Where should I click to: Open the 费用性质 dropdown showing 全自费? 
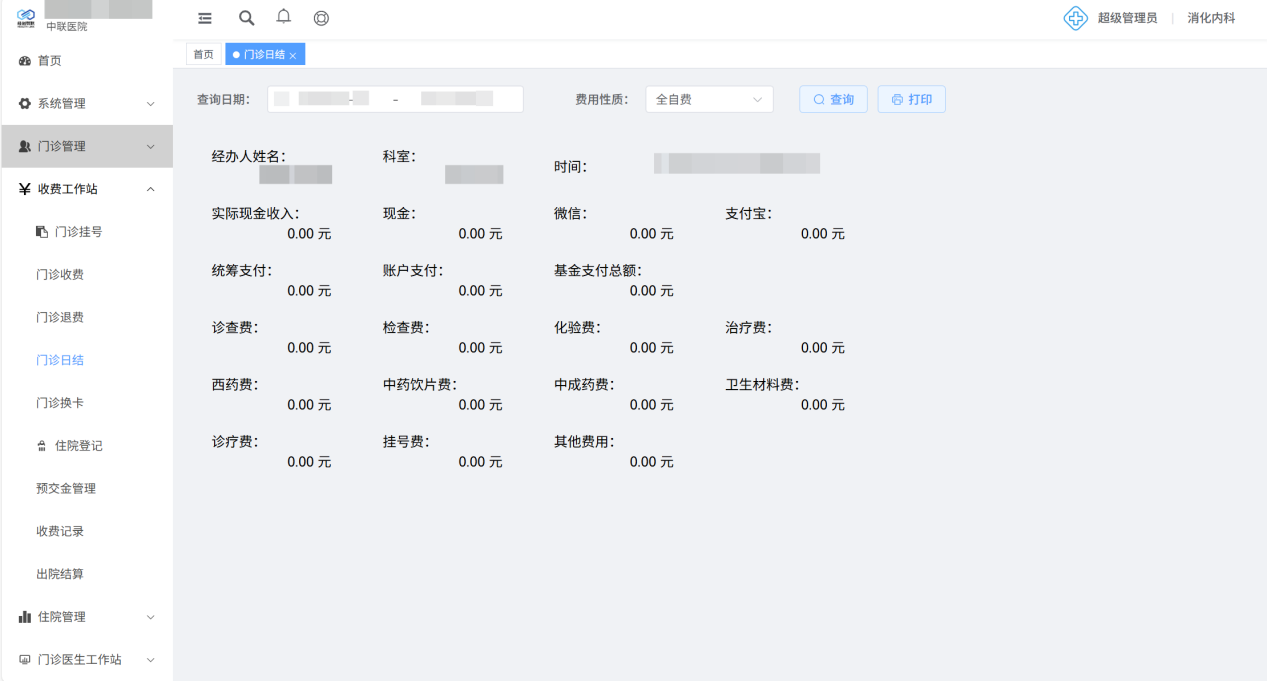(709, 99)
